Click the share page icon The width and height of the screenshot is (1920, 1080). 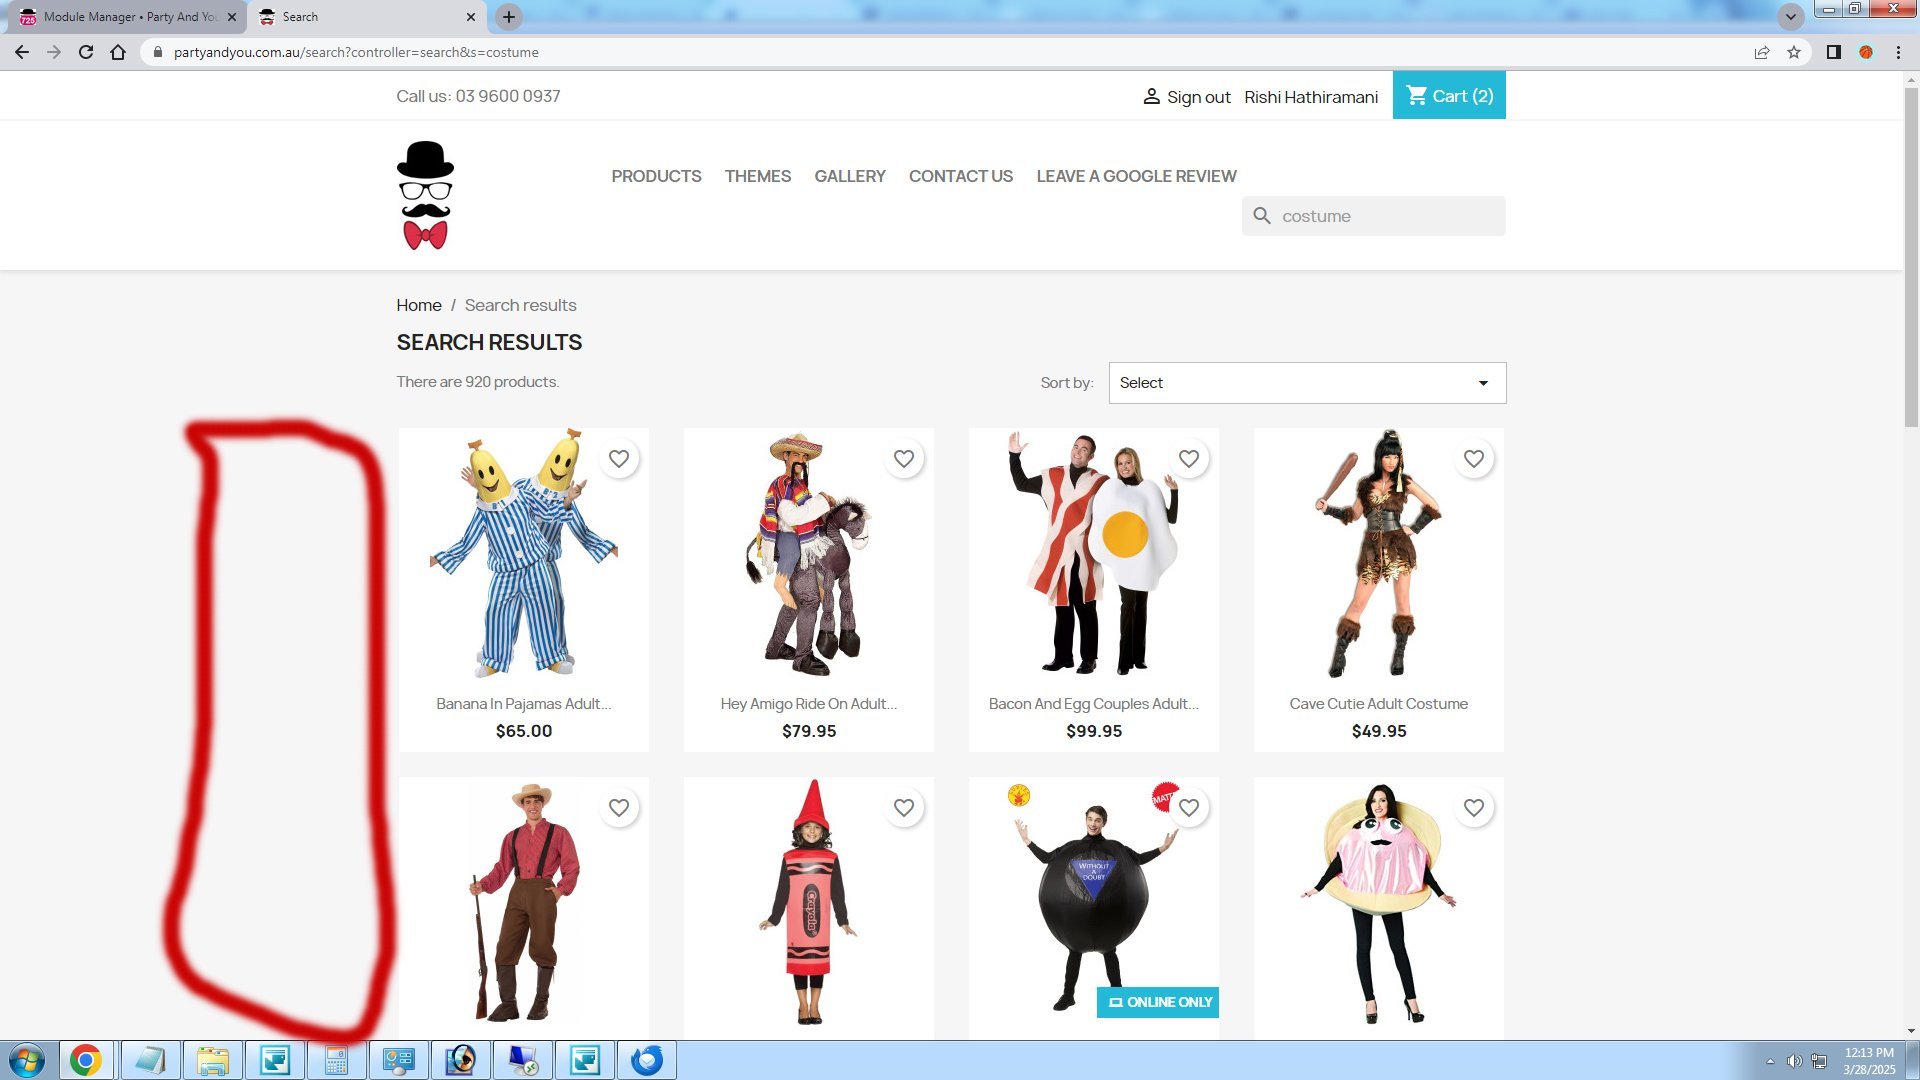tap(1762, 52)
